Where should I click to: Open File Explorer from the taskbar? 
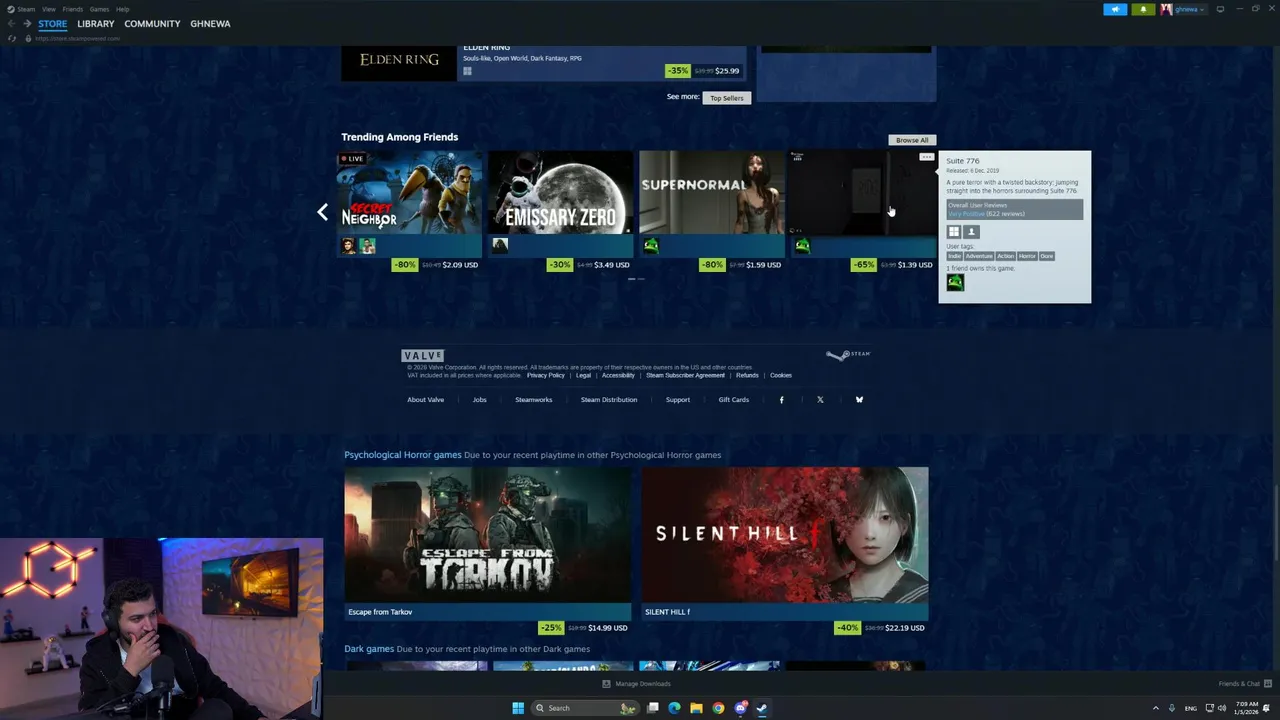point(696,708)
